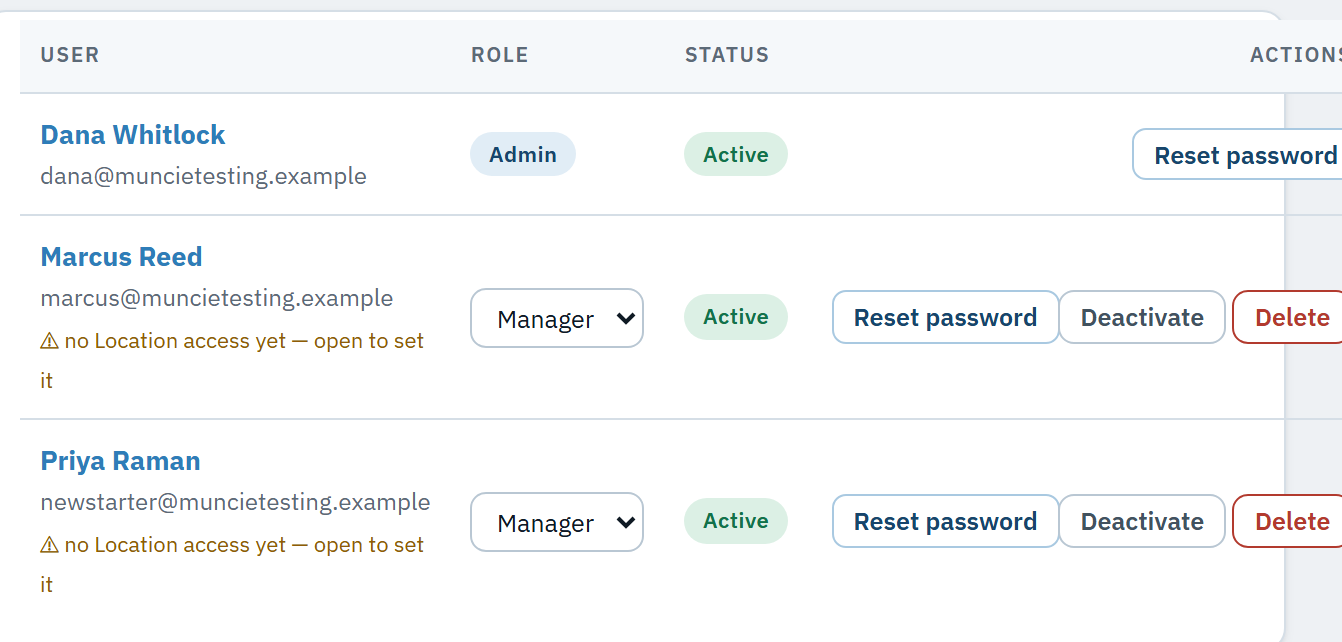The image size is (1342, 642).
Task: Reset password for Marcus Reed
Action: click(945, 317)
